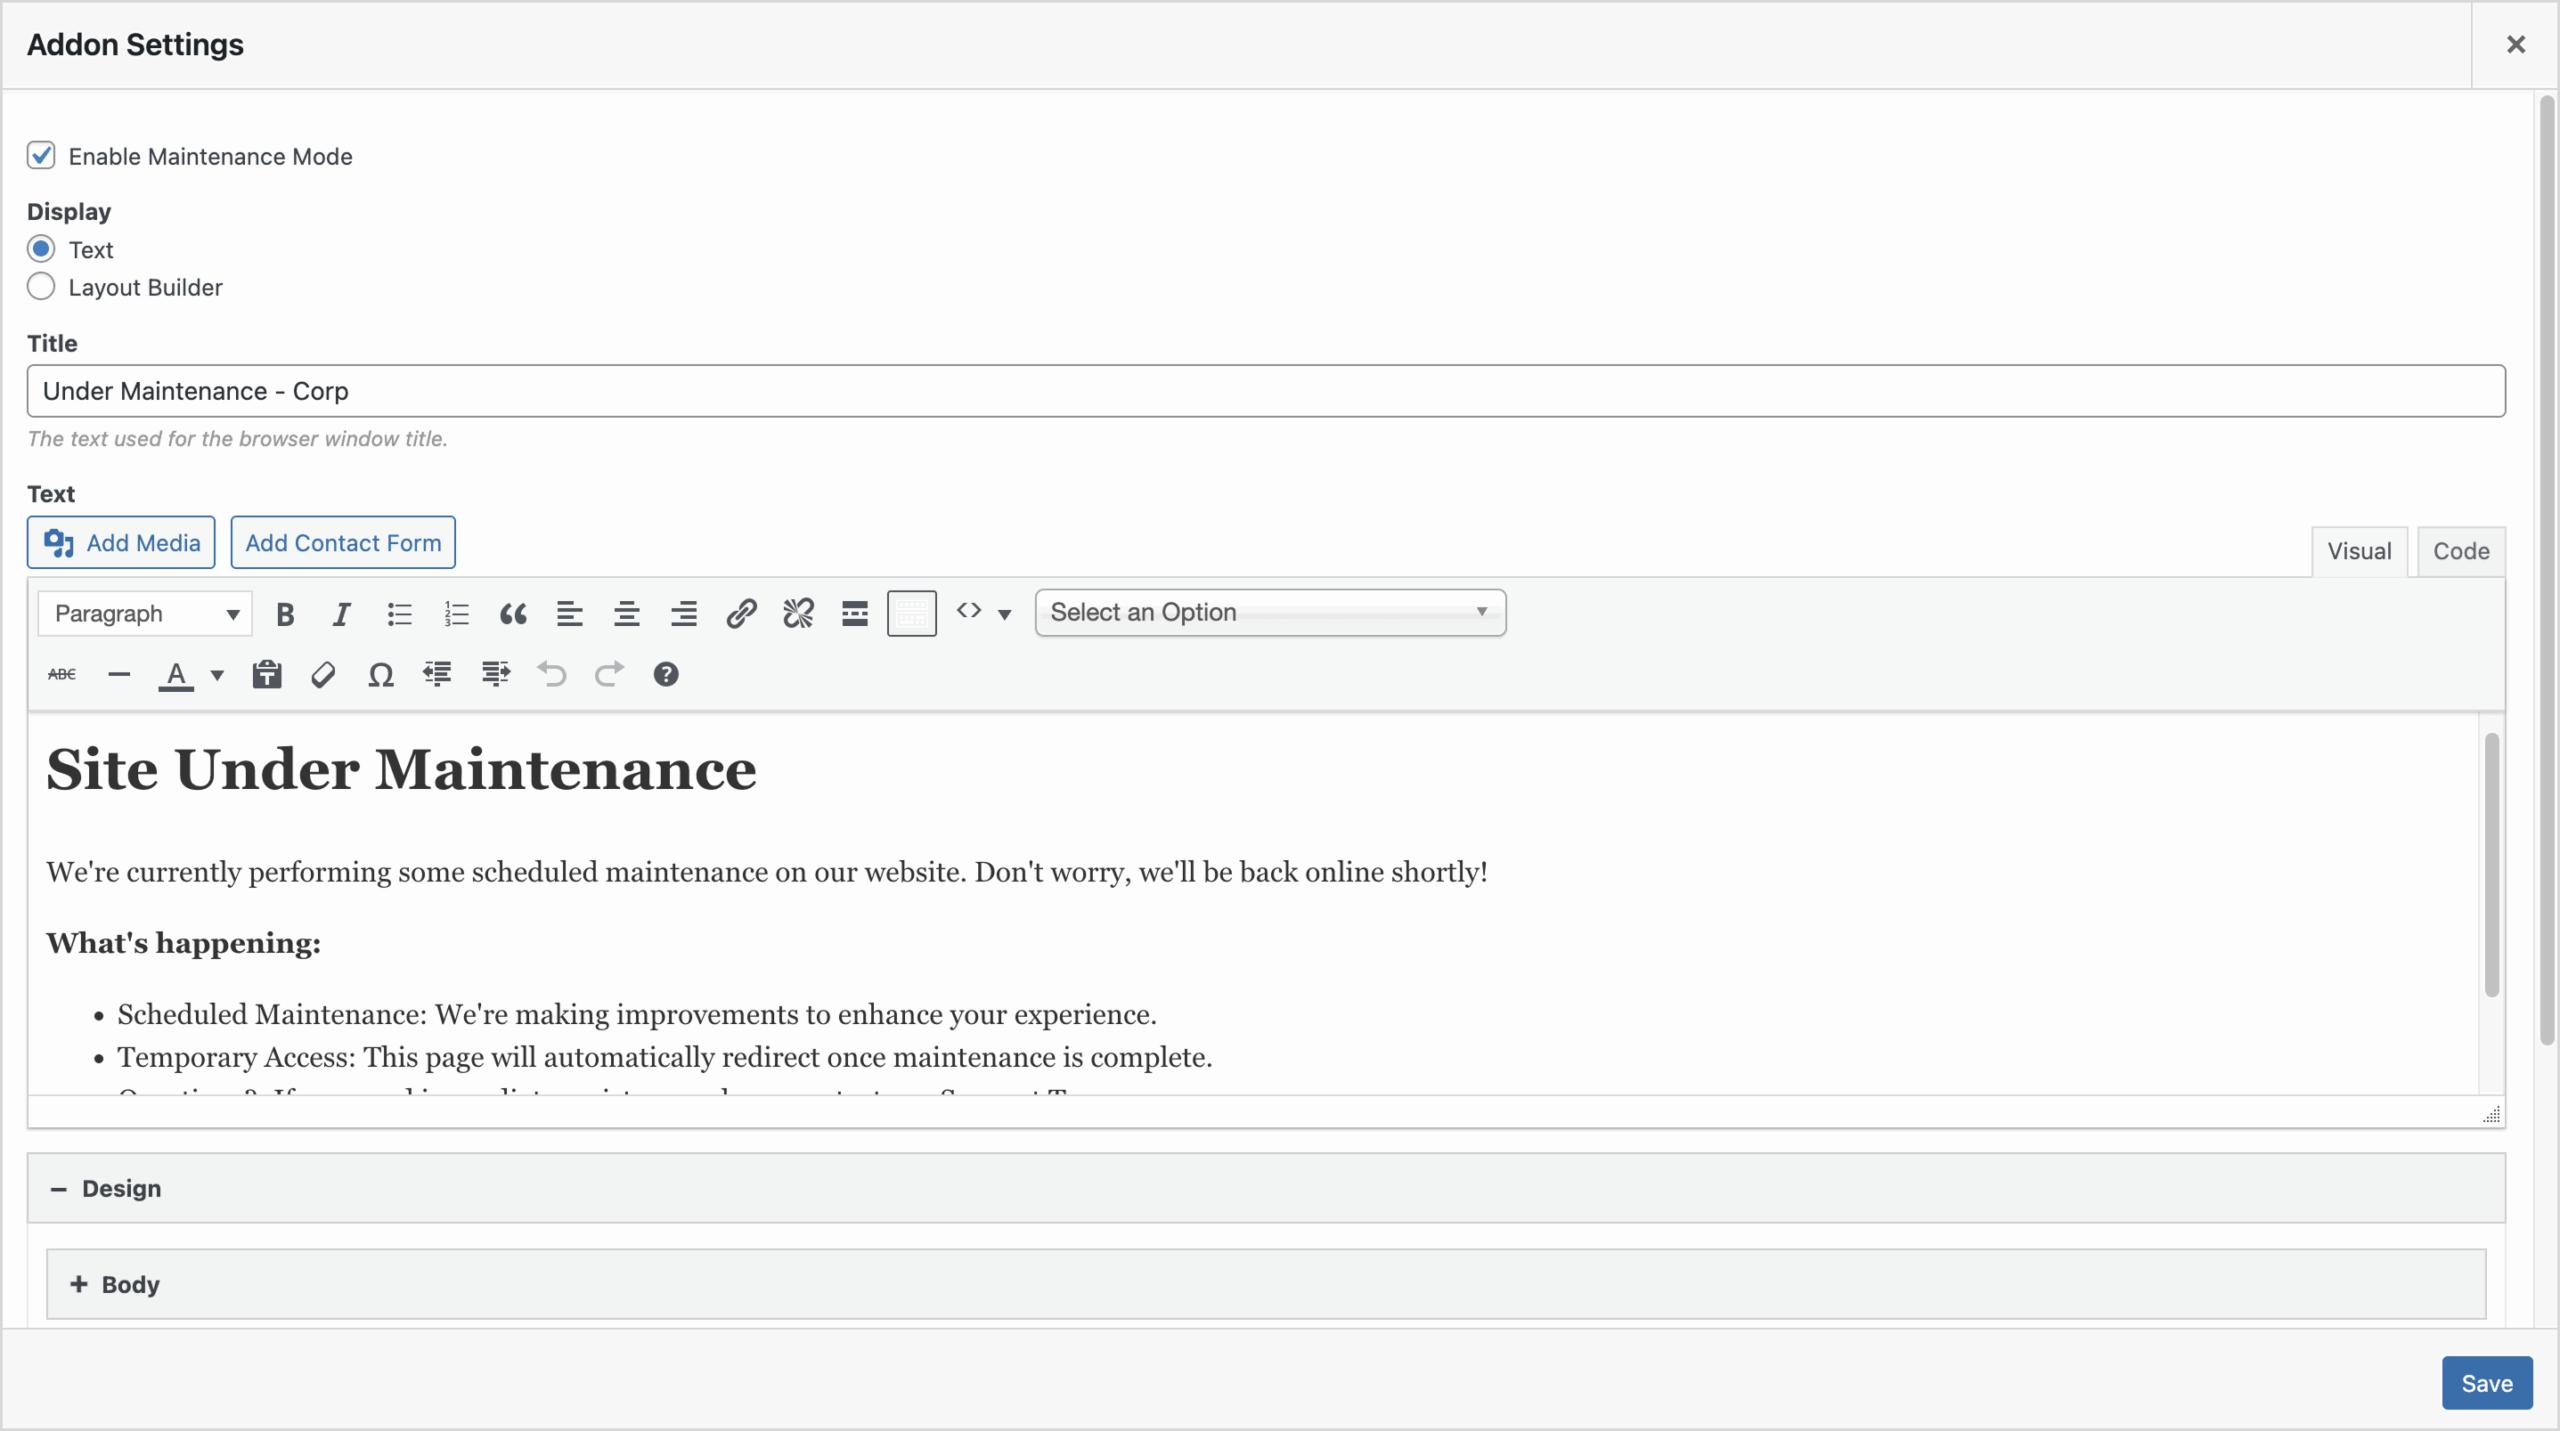Click the editor resize handle corner

[2491, 1114]
